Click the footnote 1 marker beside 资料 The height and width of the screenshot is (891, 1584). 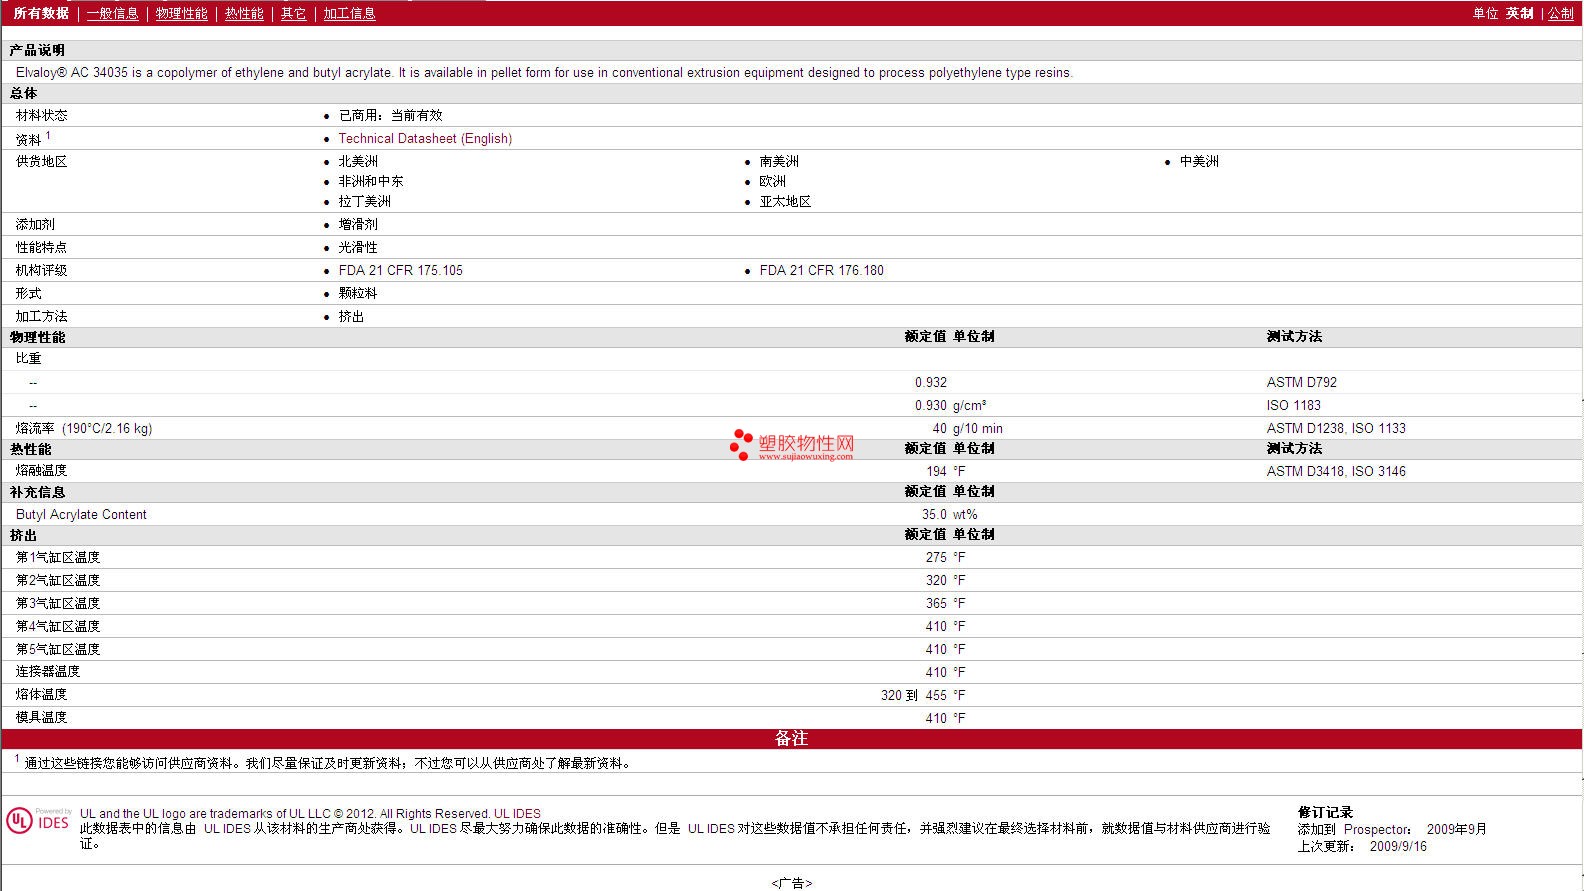(x=48, y=135)
